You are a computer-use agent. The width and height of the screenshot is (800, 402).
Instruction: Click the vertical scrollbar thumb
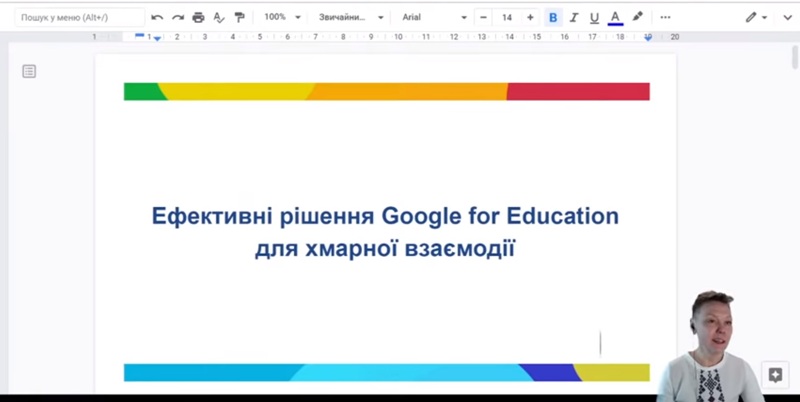click(794, 57)
